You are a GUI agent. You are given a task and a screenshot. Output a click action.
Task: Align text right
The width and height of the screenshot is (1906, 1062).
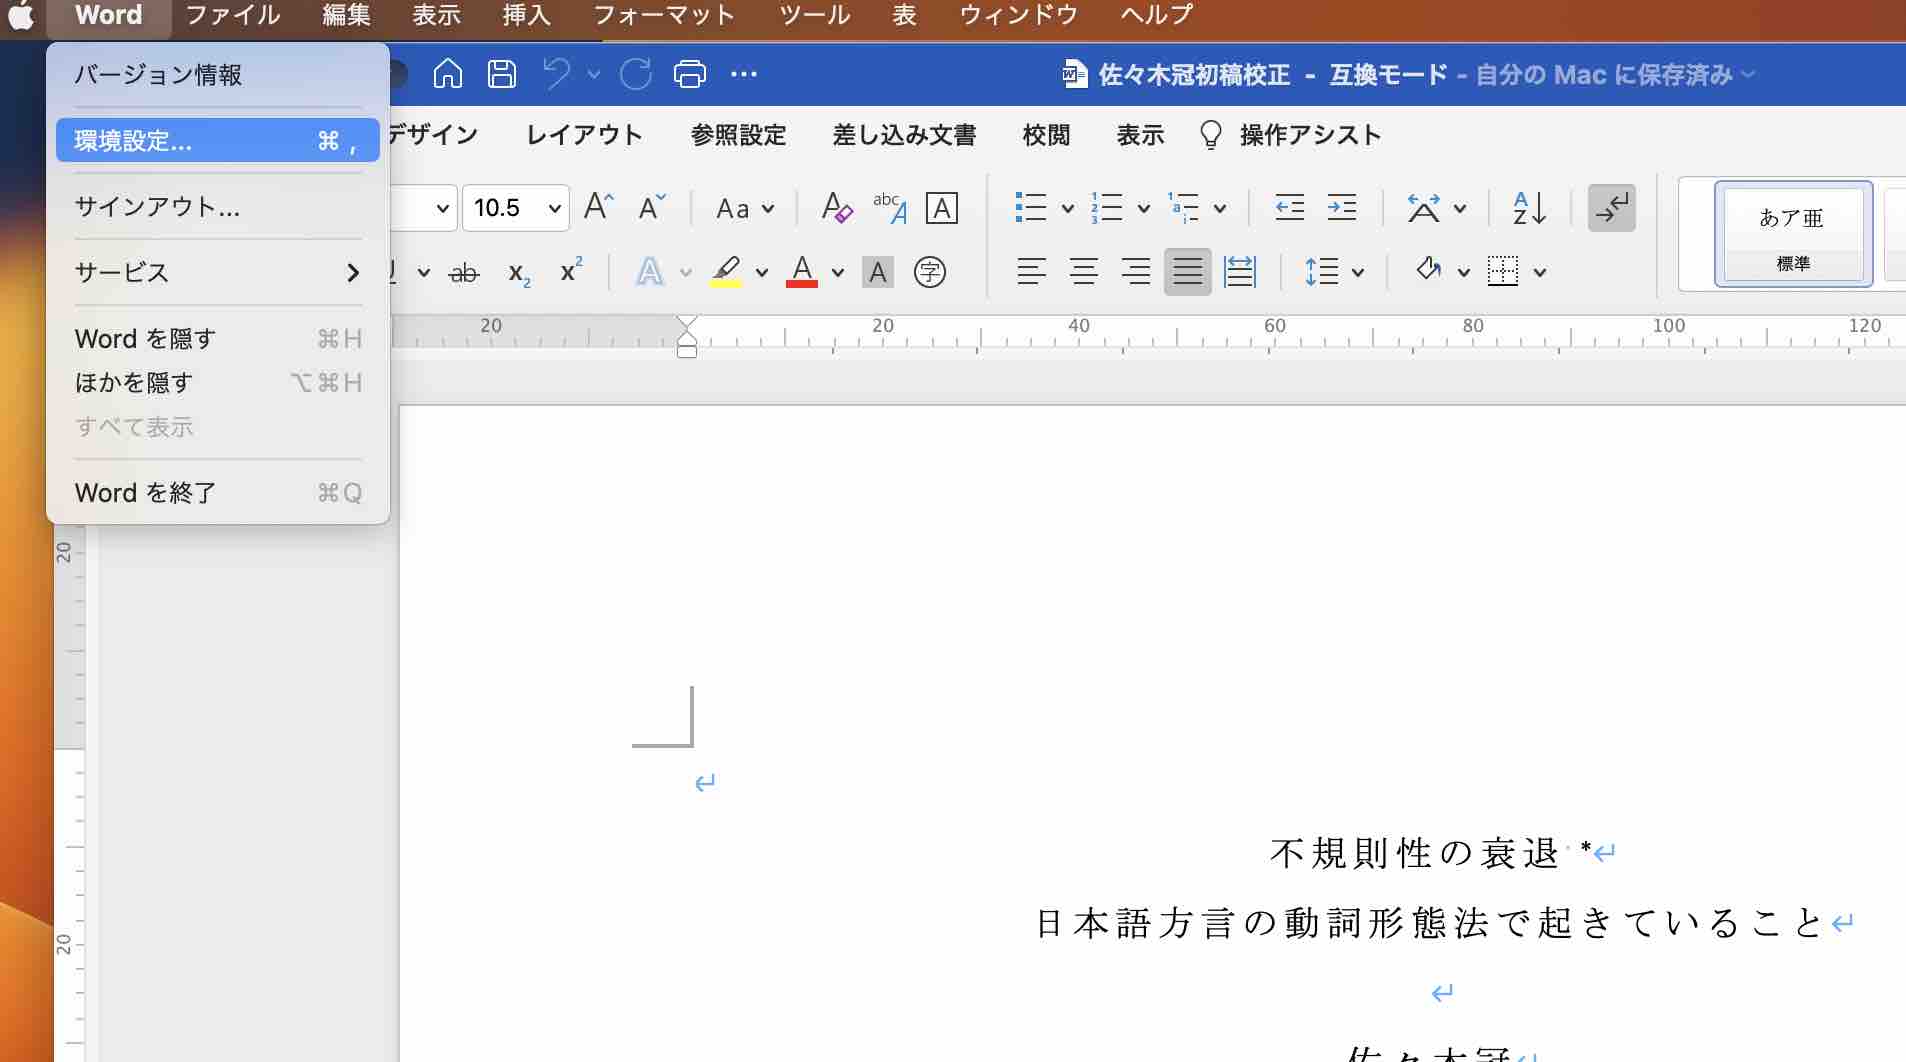pos(1135,271)
